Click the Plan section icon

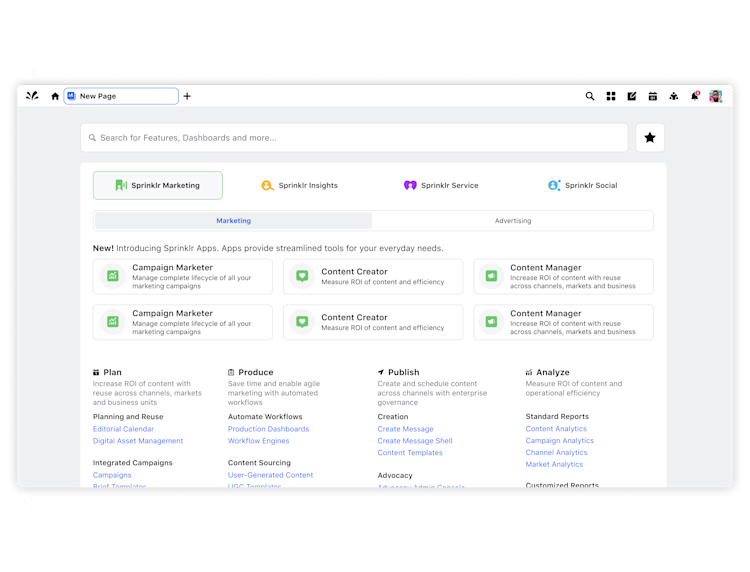(96, 372)
